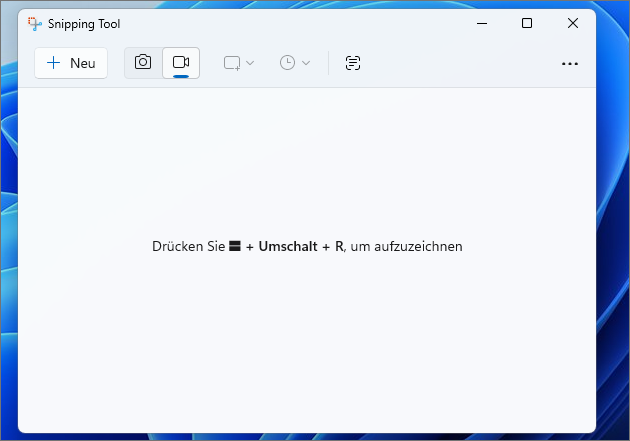Click the text actions icon
The image size is (630, 441).
tap(353, 63)
